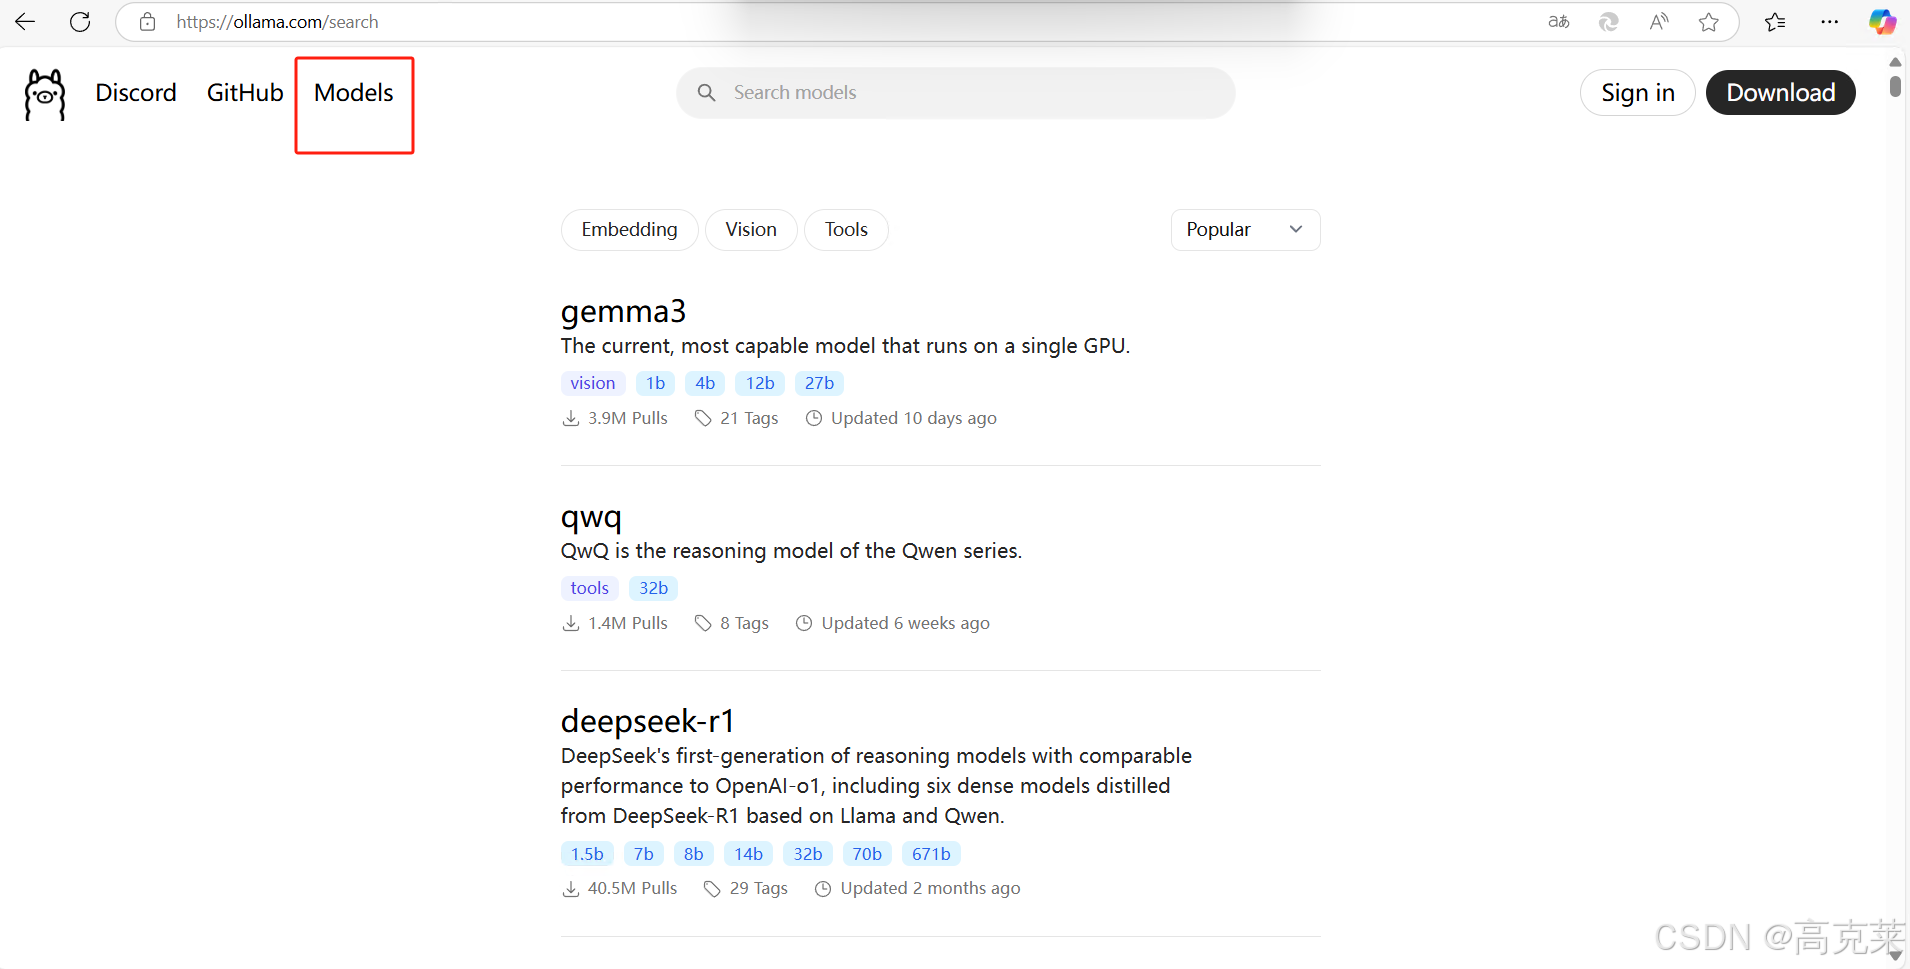Add page to favorites star icon

point(1709,21)
